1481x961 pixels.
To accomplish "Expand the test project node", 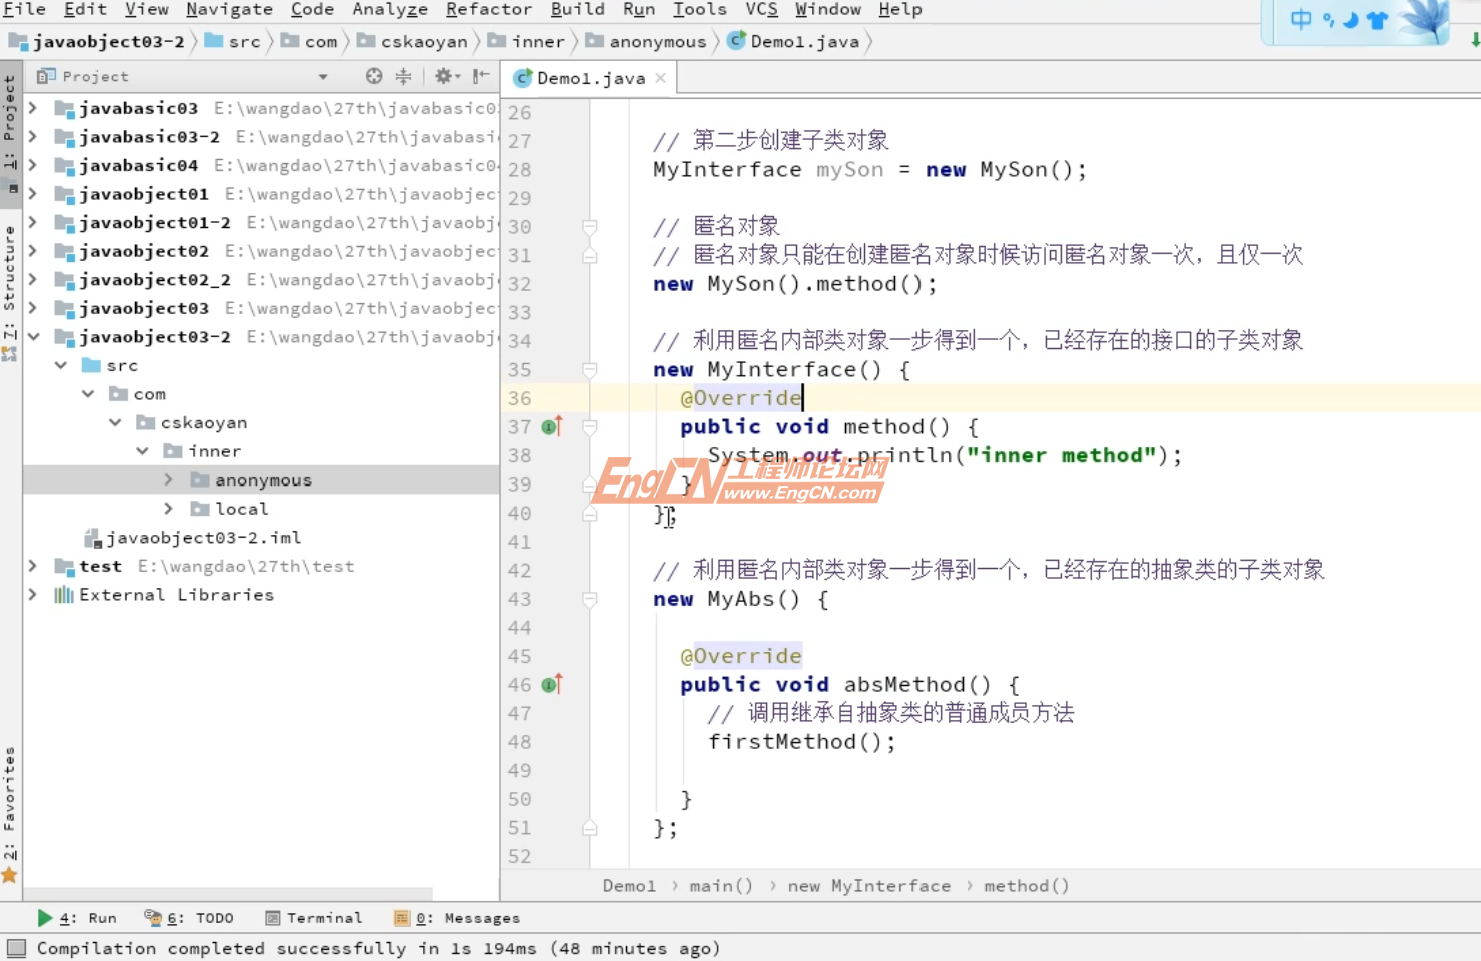I will coord(33,566).
